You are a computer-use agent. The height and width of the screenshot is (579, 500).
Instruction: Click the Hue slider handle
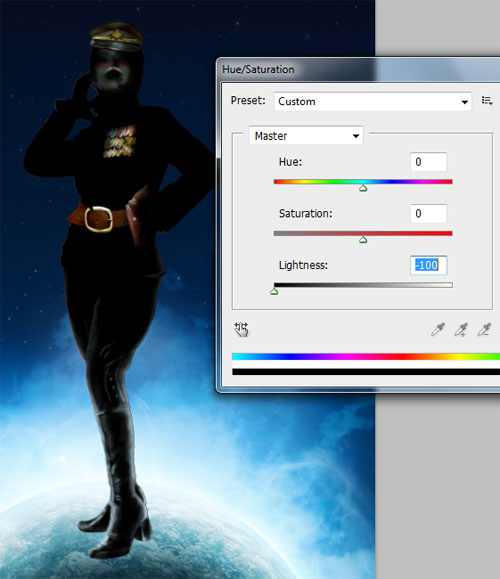click(363, 188)
